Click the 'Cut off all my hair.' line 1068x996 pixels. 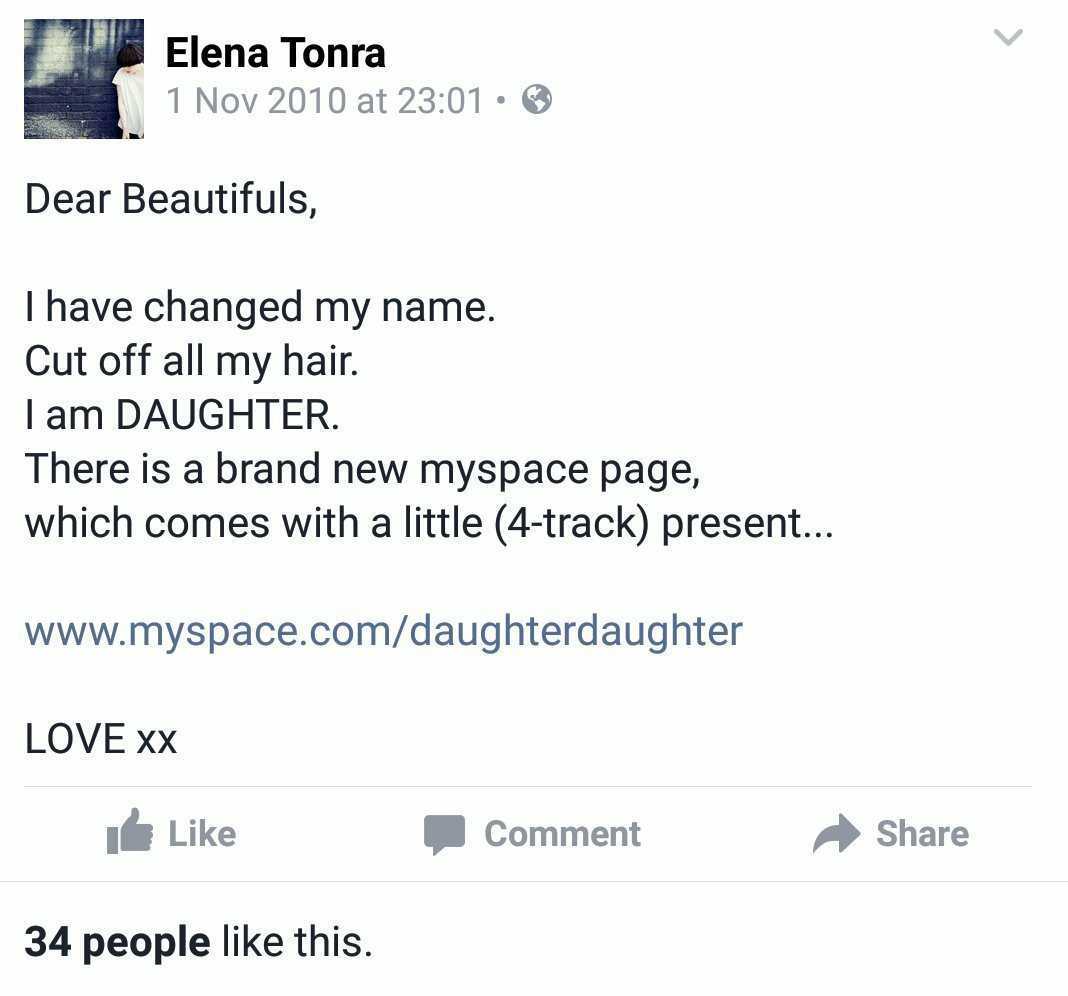[191, 361]
